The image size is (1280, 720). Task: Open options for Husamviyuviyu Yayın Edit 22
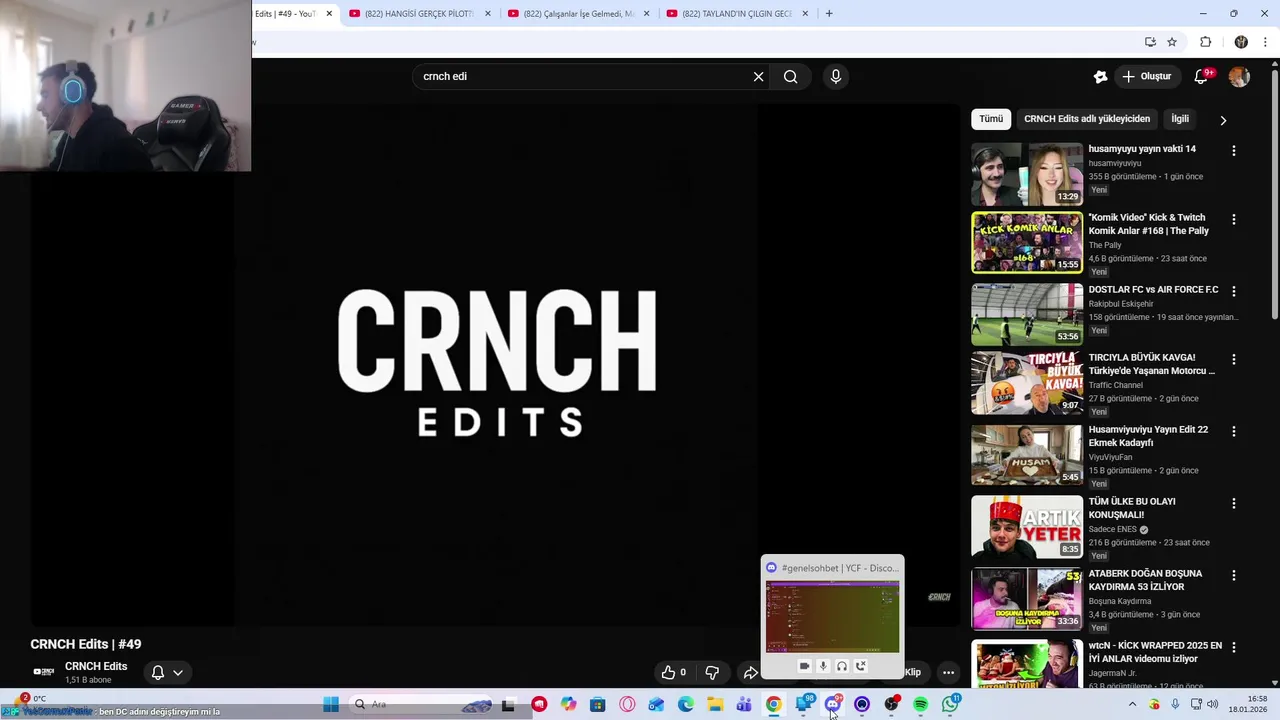pyautogui.click(x=1233, y=431)
